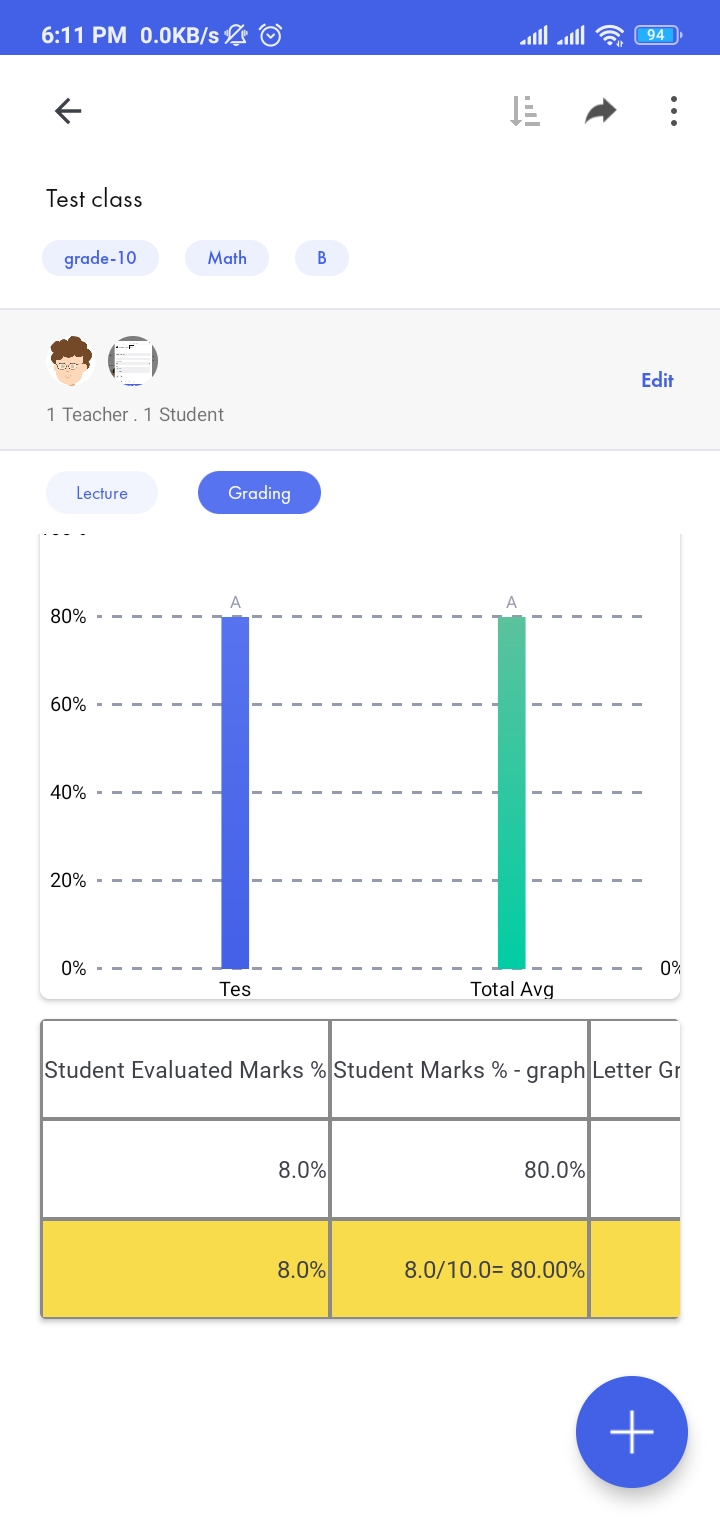
Task: Select Student Evaluated Marks % column header
Action: click(185, 1070)
